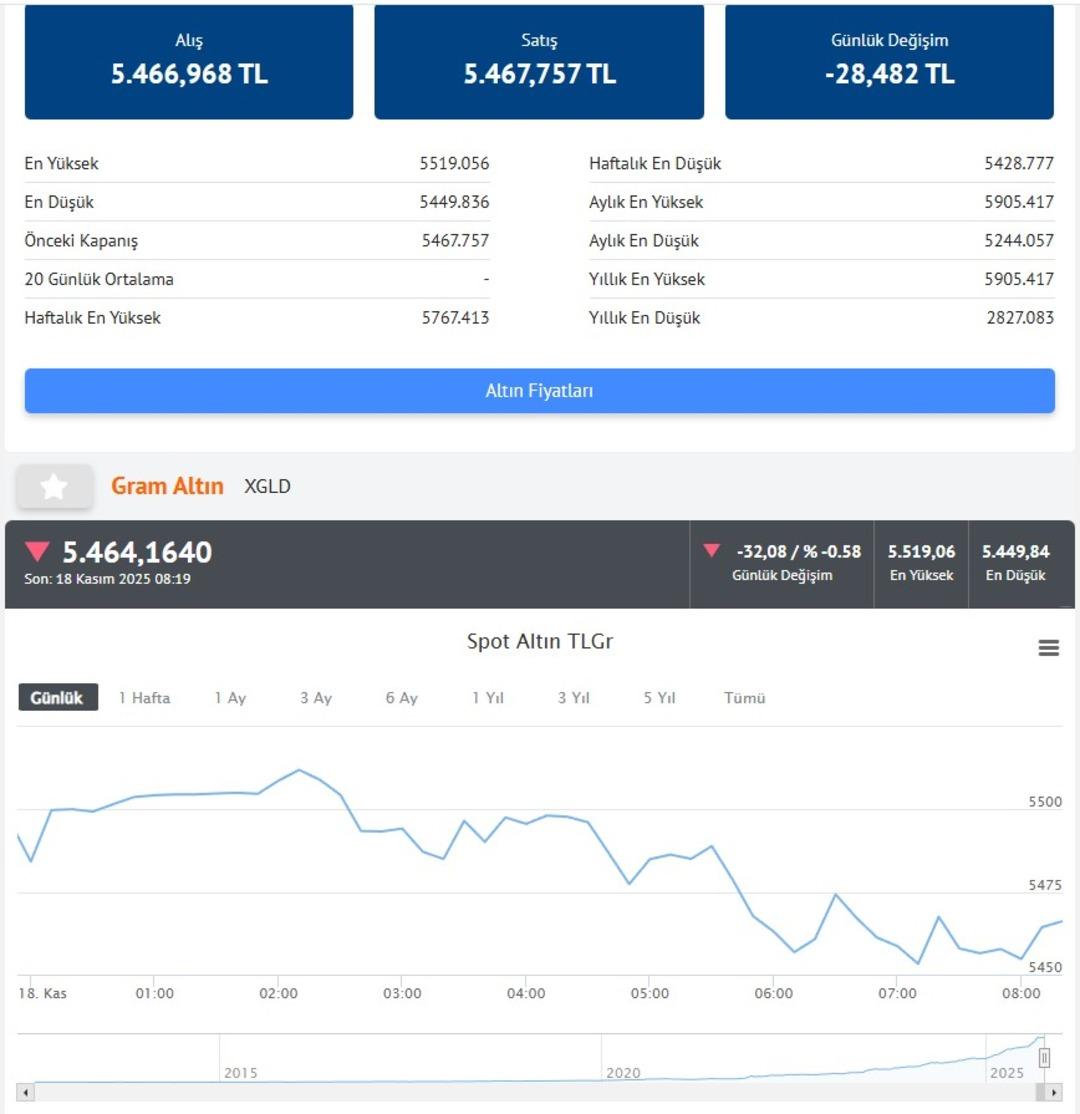Click the star icon to favorite Gram Altın
Image resolution: width=1080 pixels, height=1114 pixels.
[x=55, y=487]
